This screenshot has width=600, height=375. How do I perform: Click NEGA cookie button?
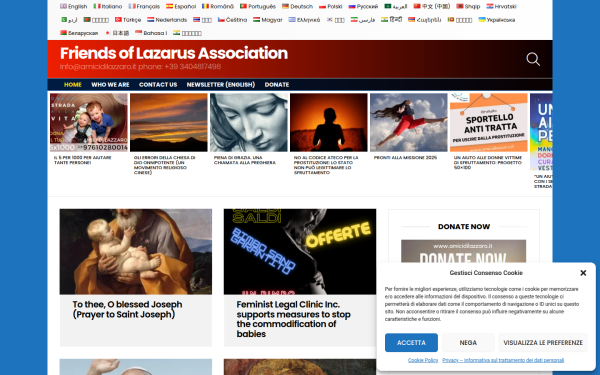468,342
